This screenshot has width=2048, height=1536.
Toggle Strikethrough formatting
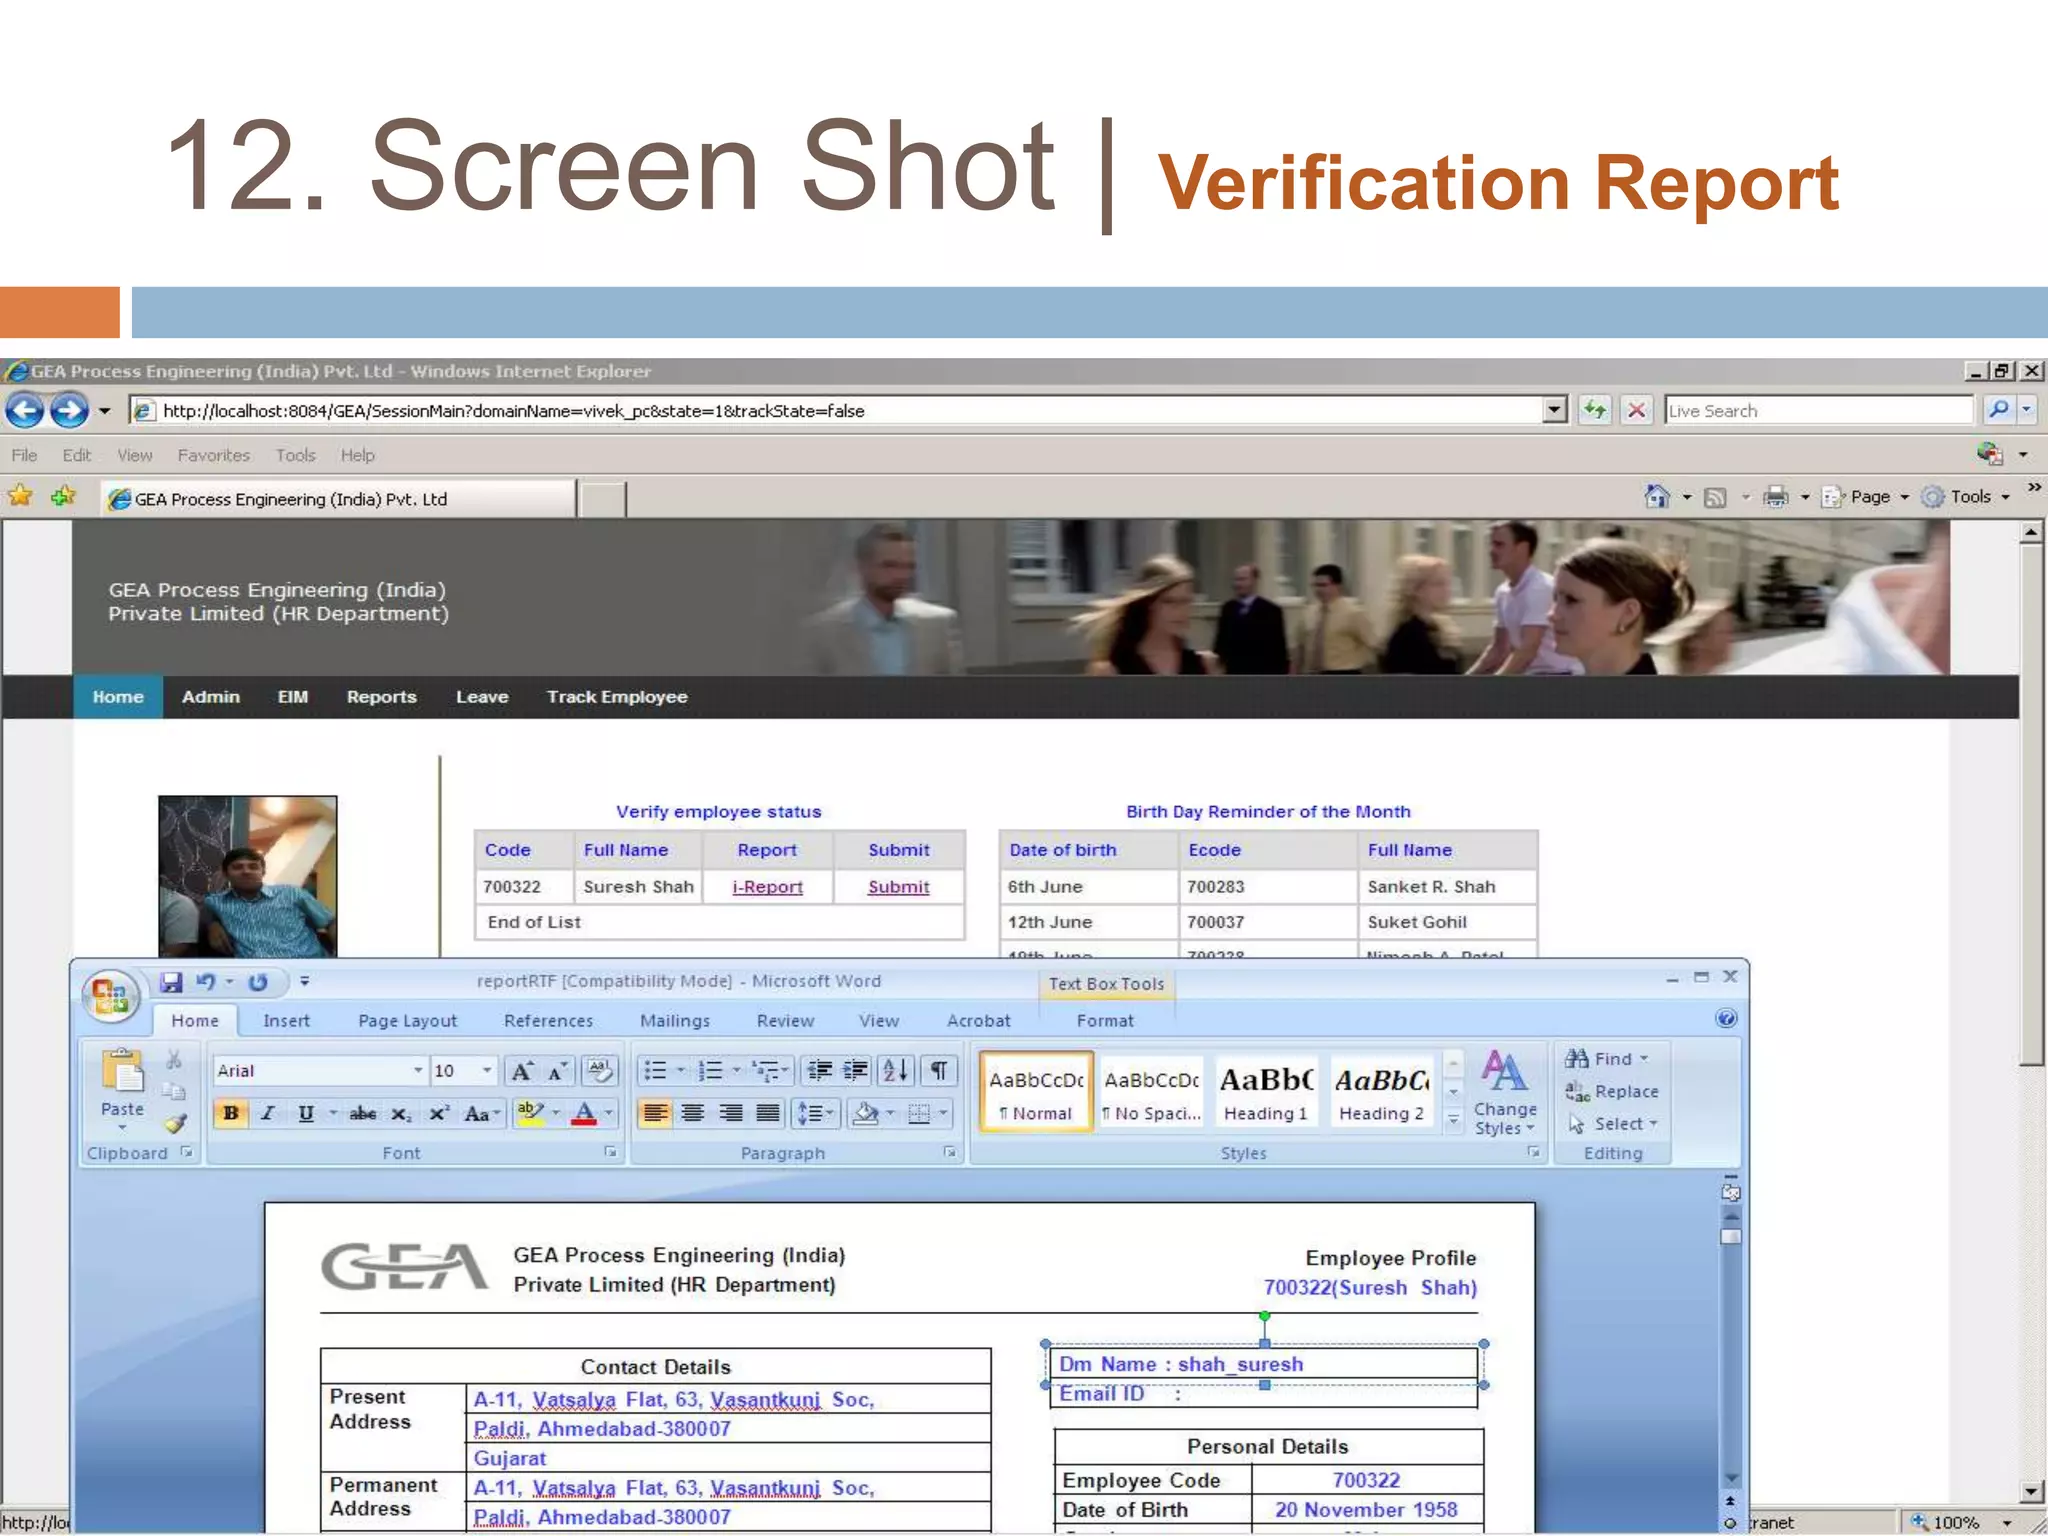pos(363,1113)
